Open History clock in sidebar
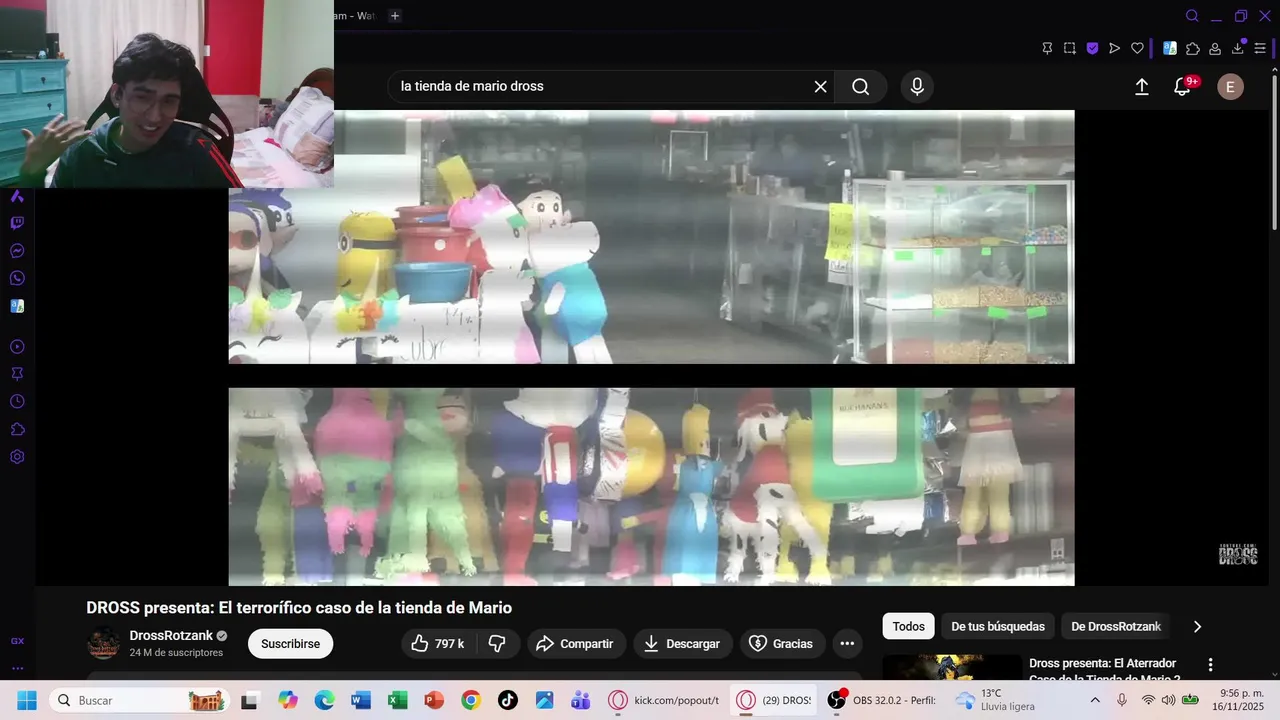 [17, 401]
